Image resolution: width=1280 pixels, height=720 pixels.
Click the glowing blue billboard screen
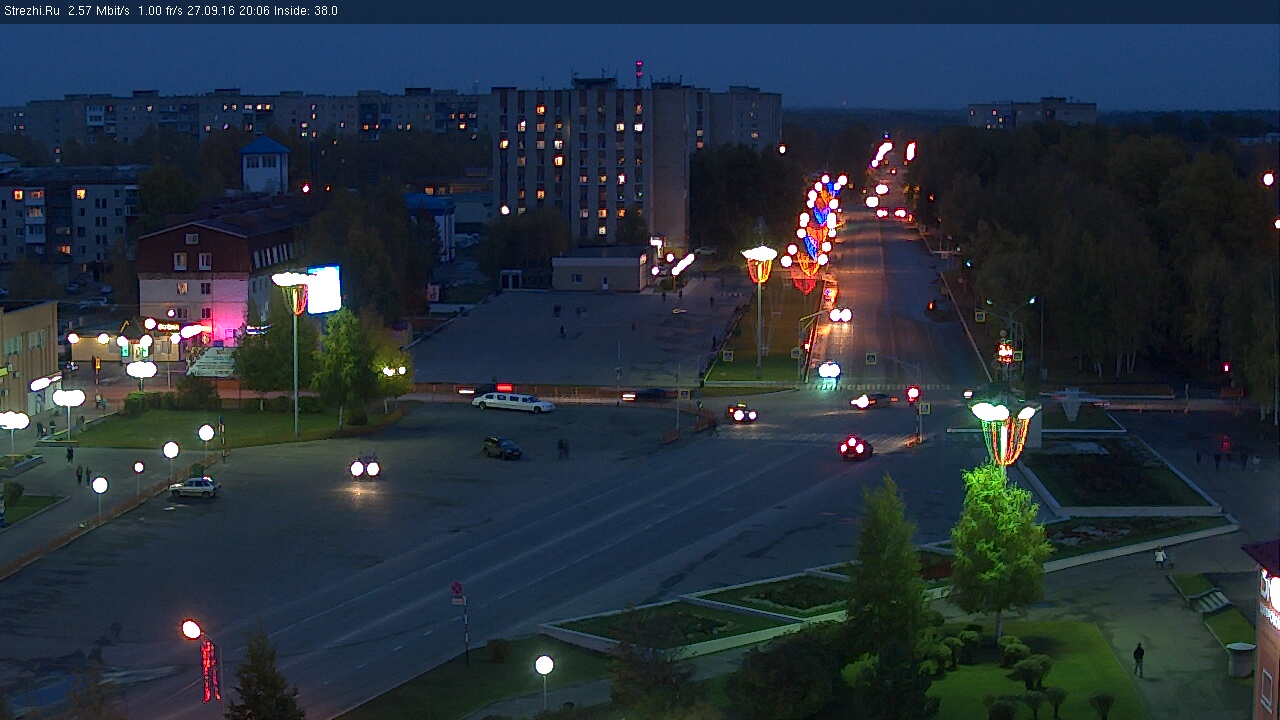pos(324,290)
